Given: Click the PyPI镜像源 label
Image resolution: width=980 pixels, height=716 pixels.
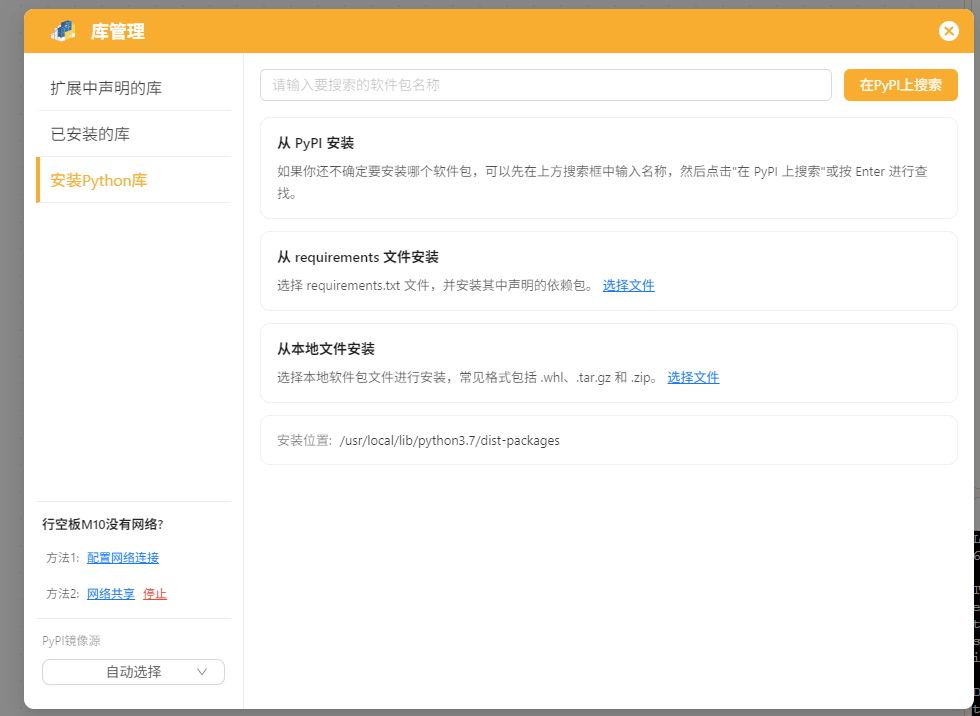Looking at the screenshot, I should pos(71,640).
